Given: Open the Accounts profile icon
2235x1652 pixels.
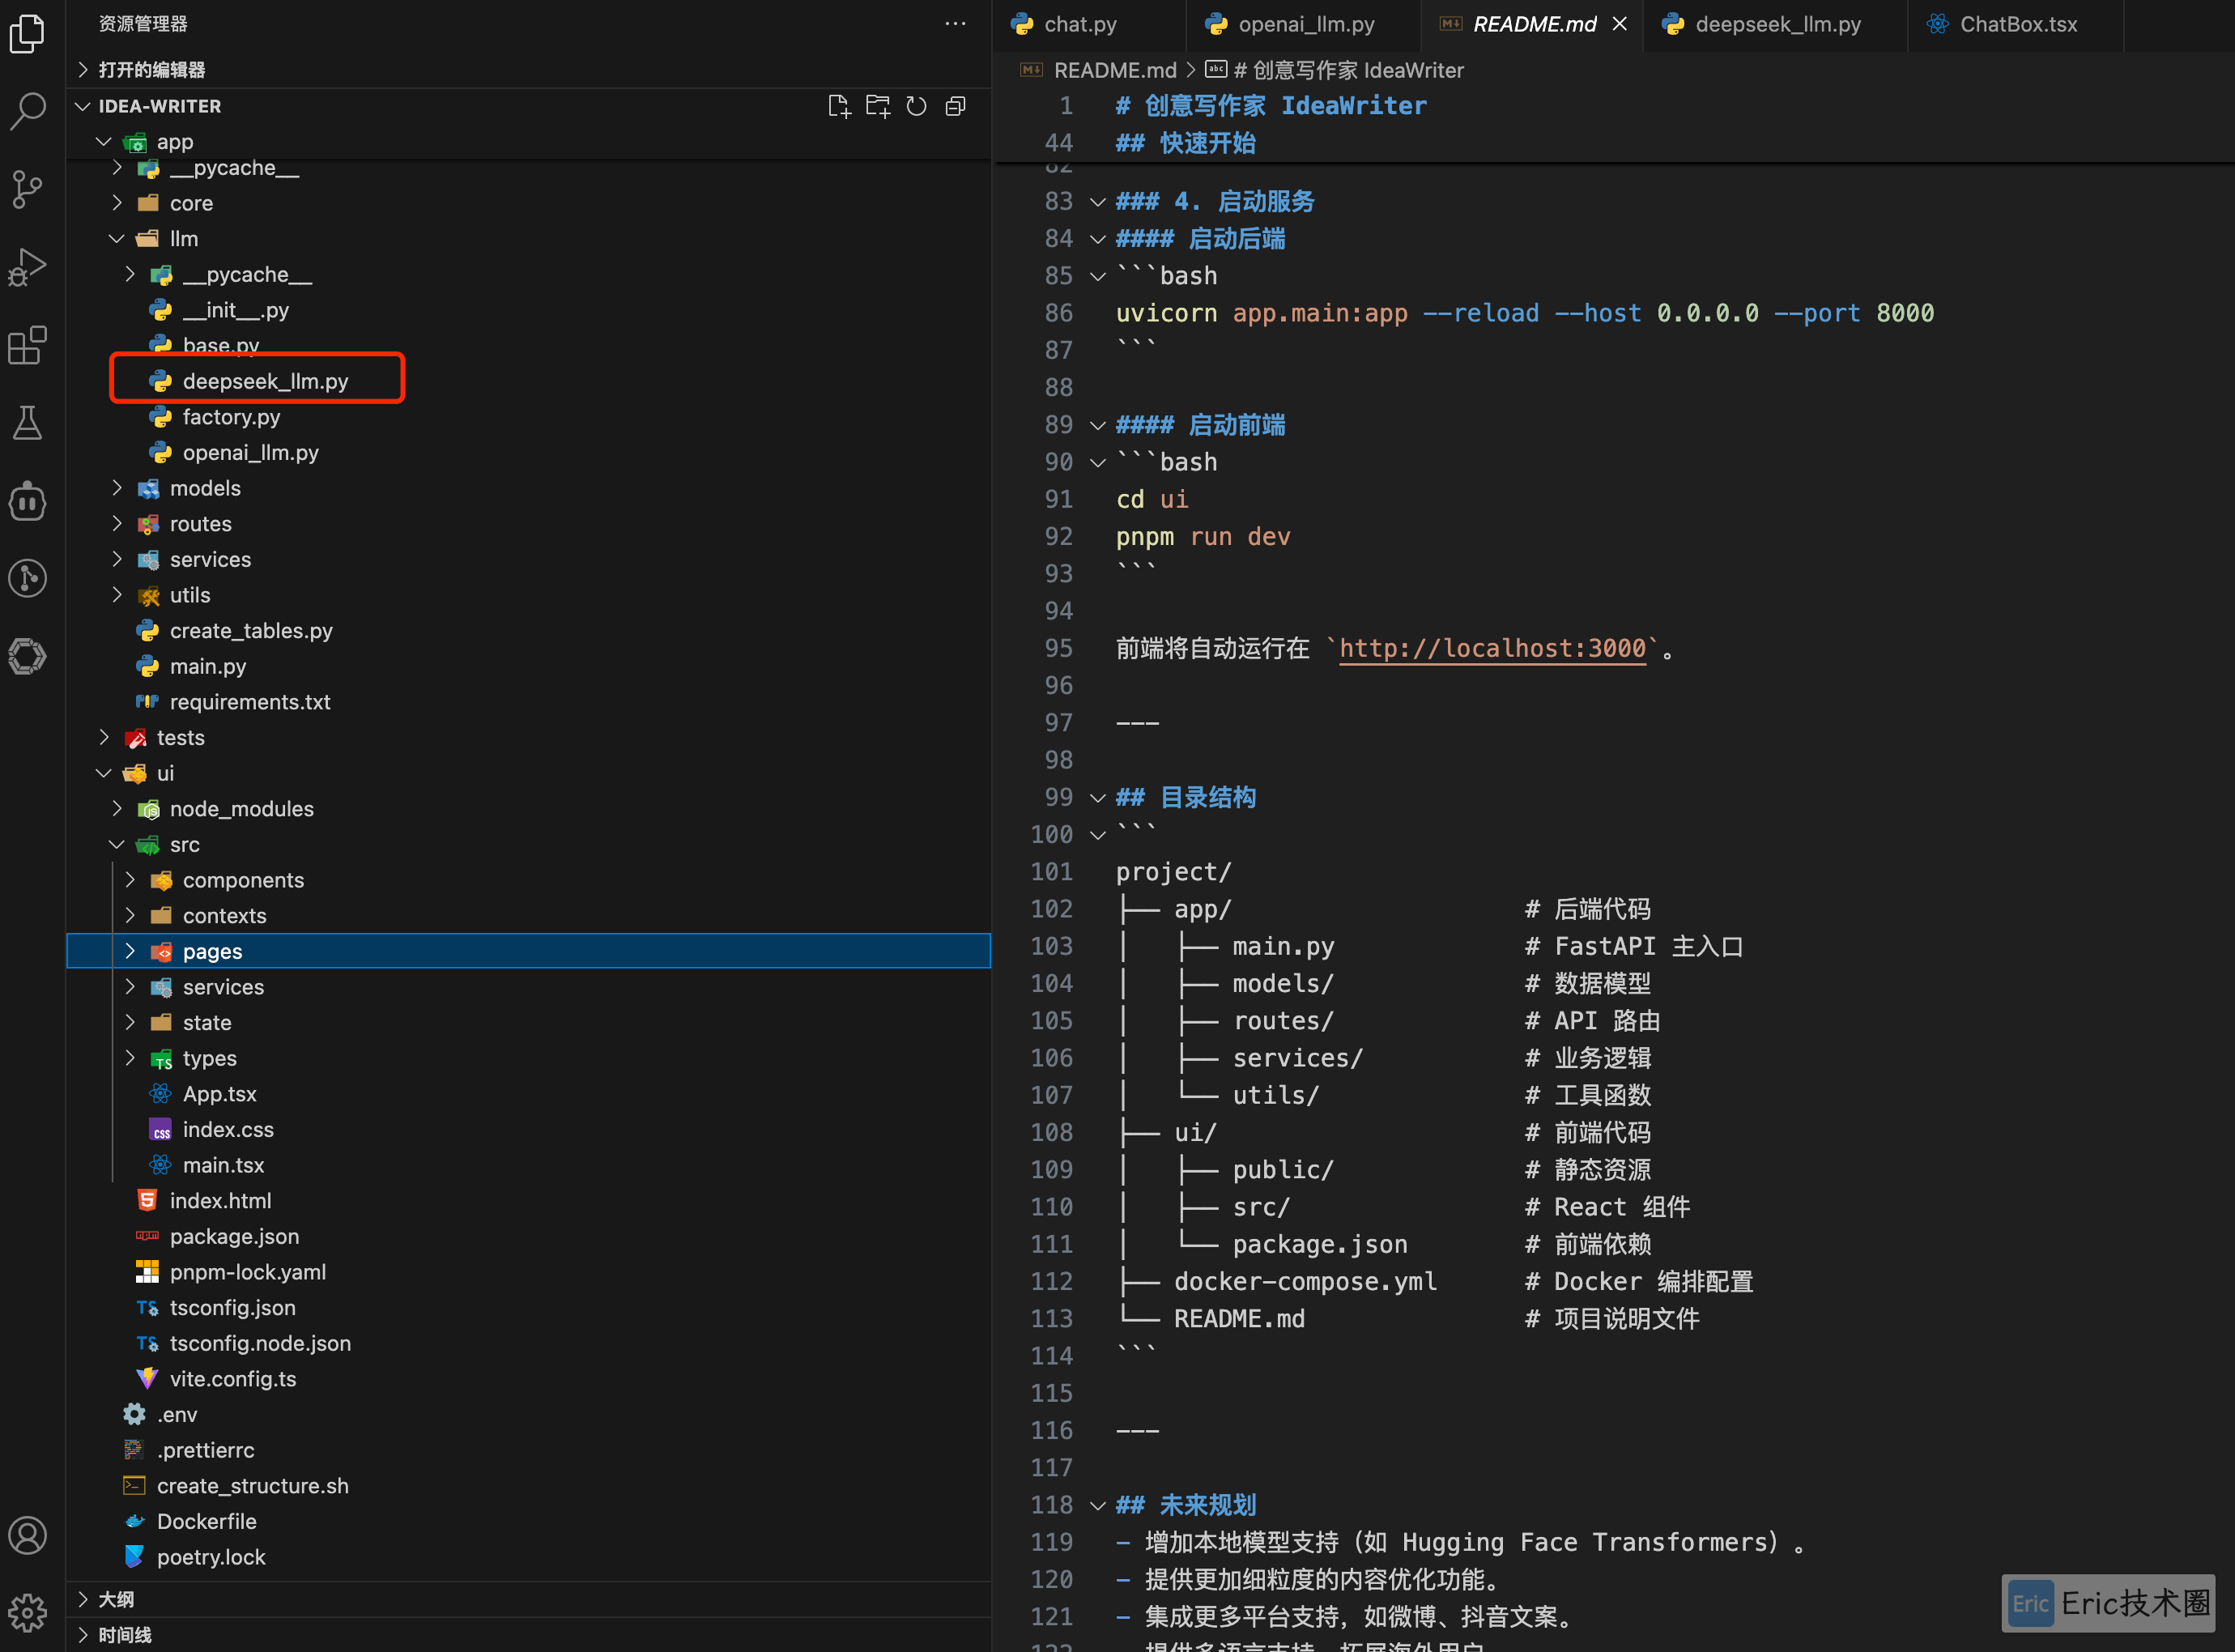Looking at the screenshot, I should pos(27,1535).
